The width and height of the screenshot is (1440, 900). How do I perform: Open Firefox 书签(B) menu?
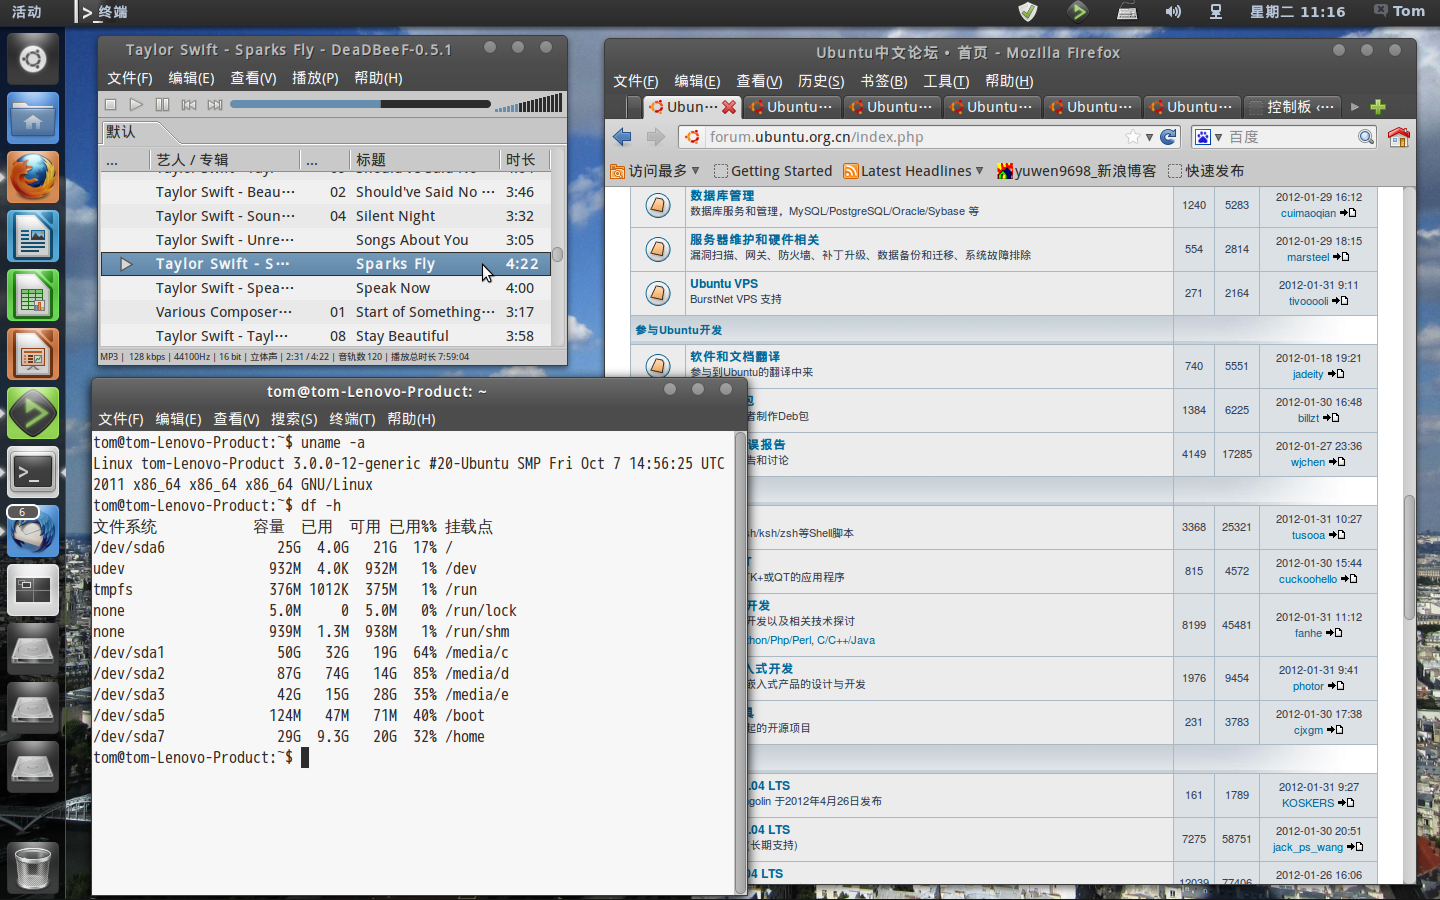(884, 81)
